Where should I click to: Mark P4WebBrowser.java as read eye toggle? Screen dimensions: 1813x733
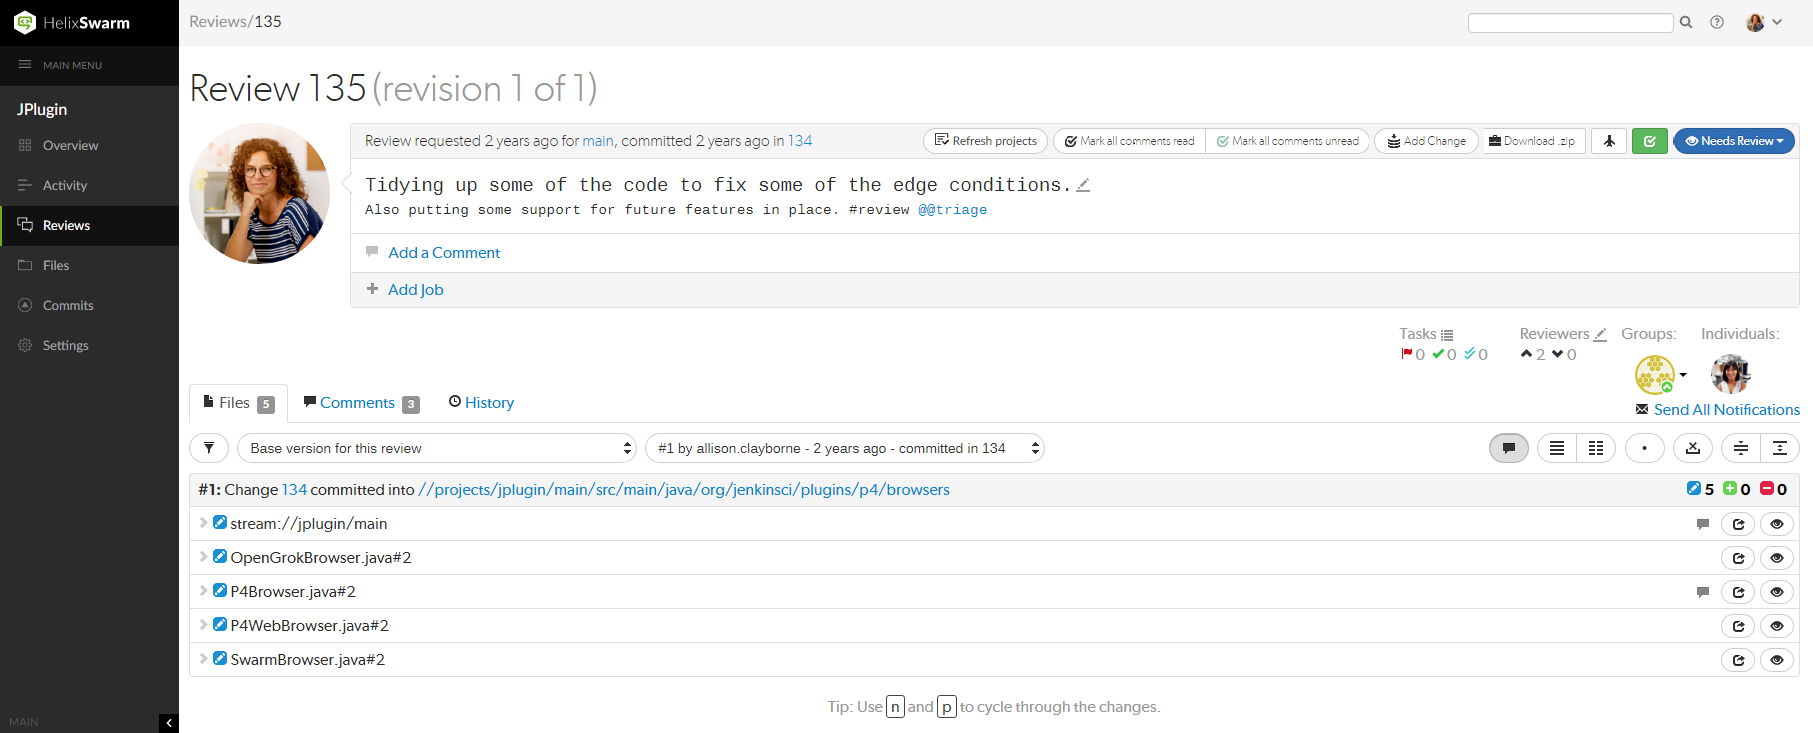[x=1777, y=626]
